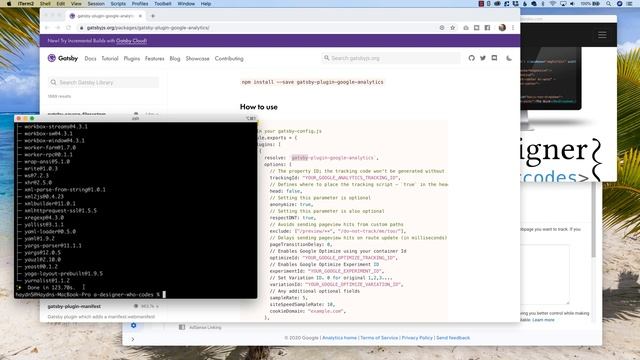Click the npm install command text

(x=312, y=82)
